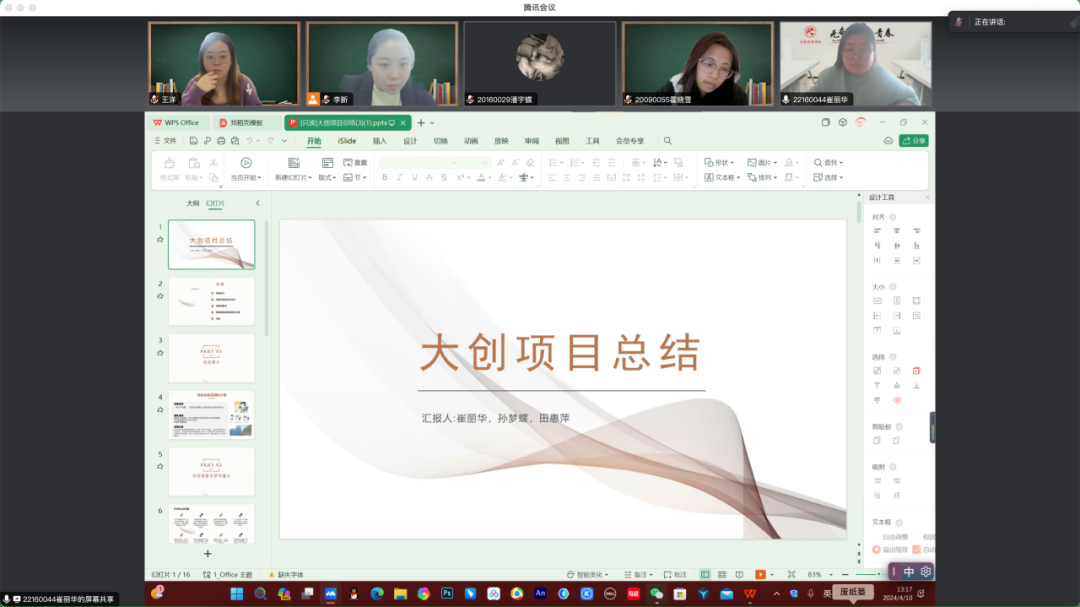
Task: Open Photoshop from the Windows taskbar
Action: click(x=447, y=593)
